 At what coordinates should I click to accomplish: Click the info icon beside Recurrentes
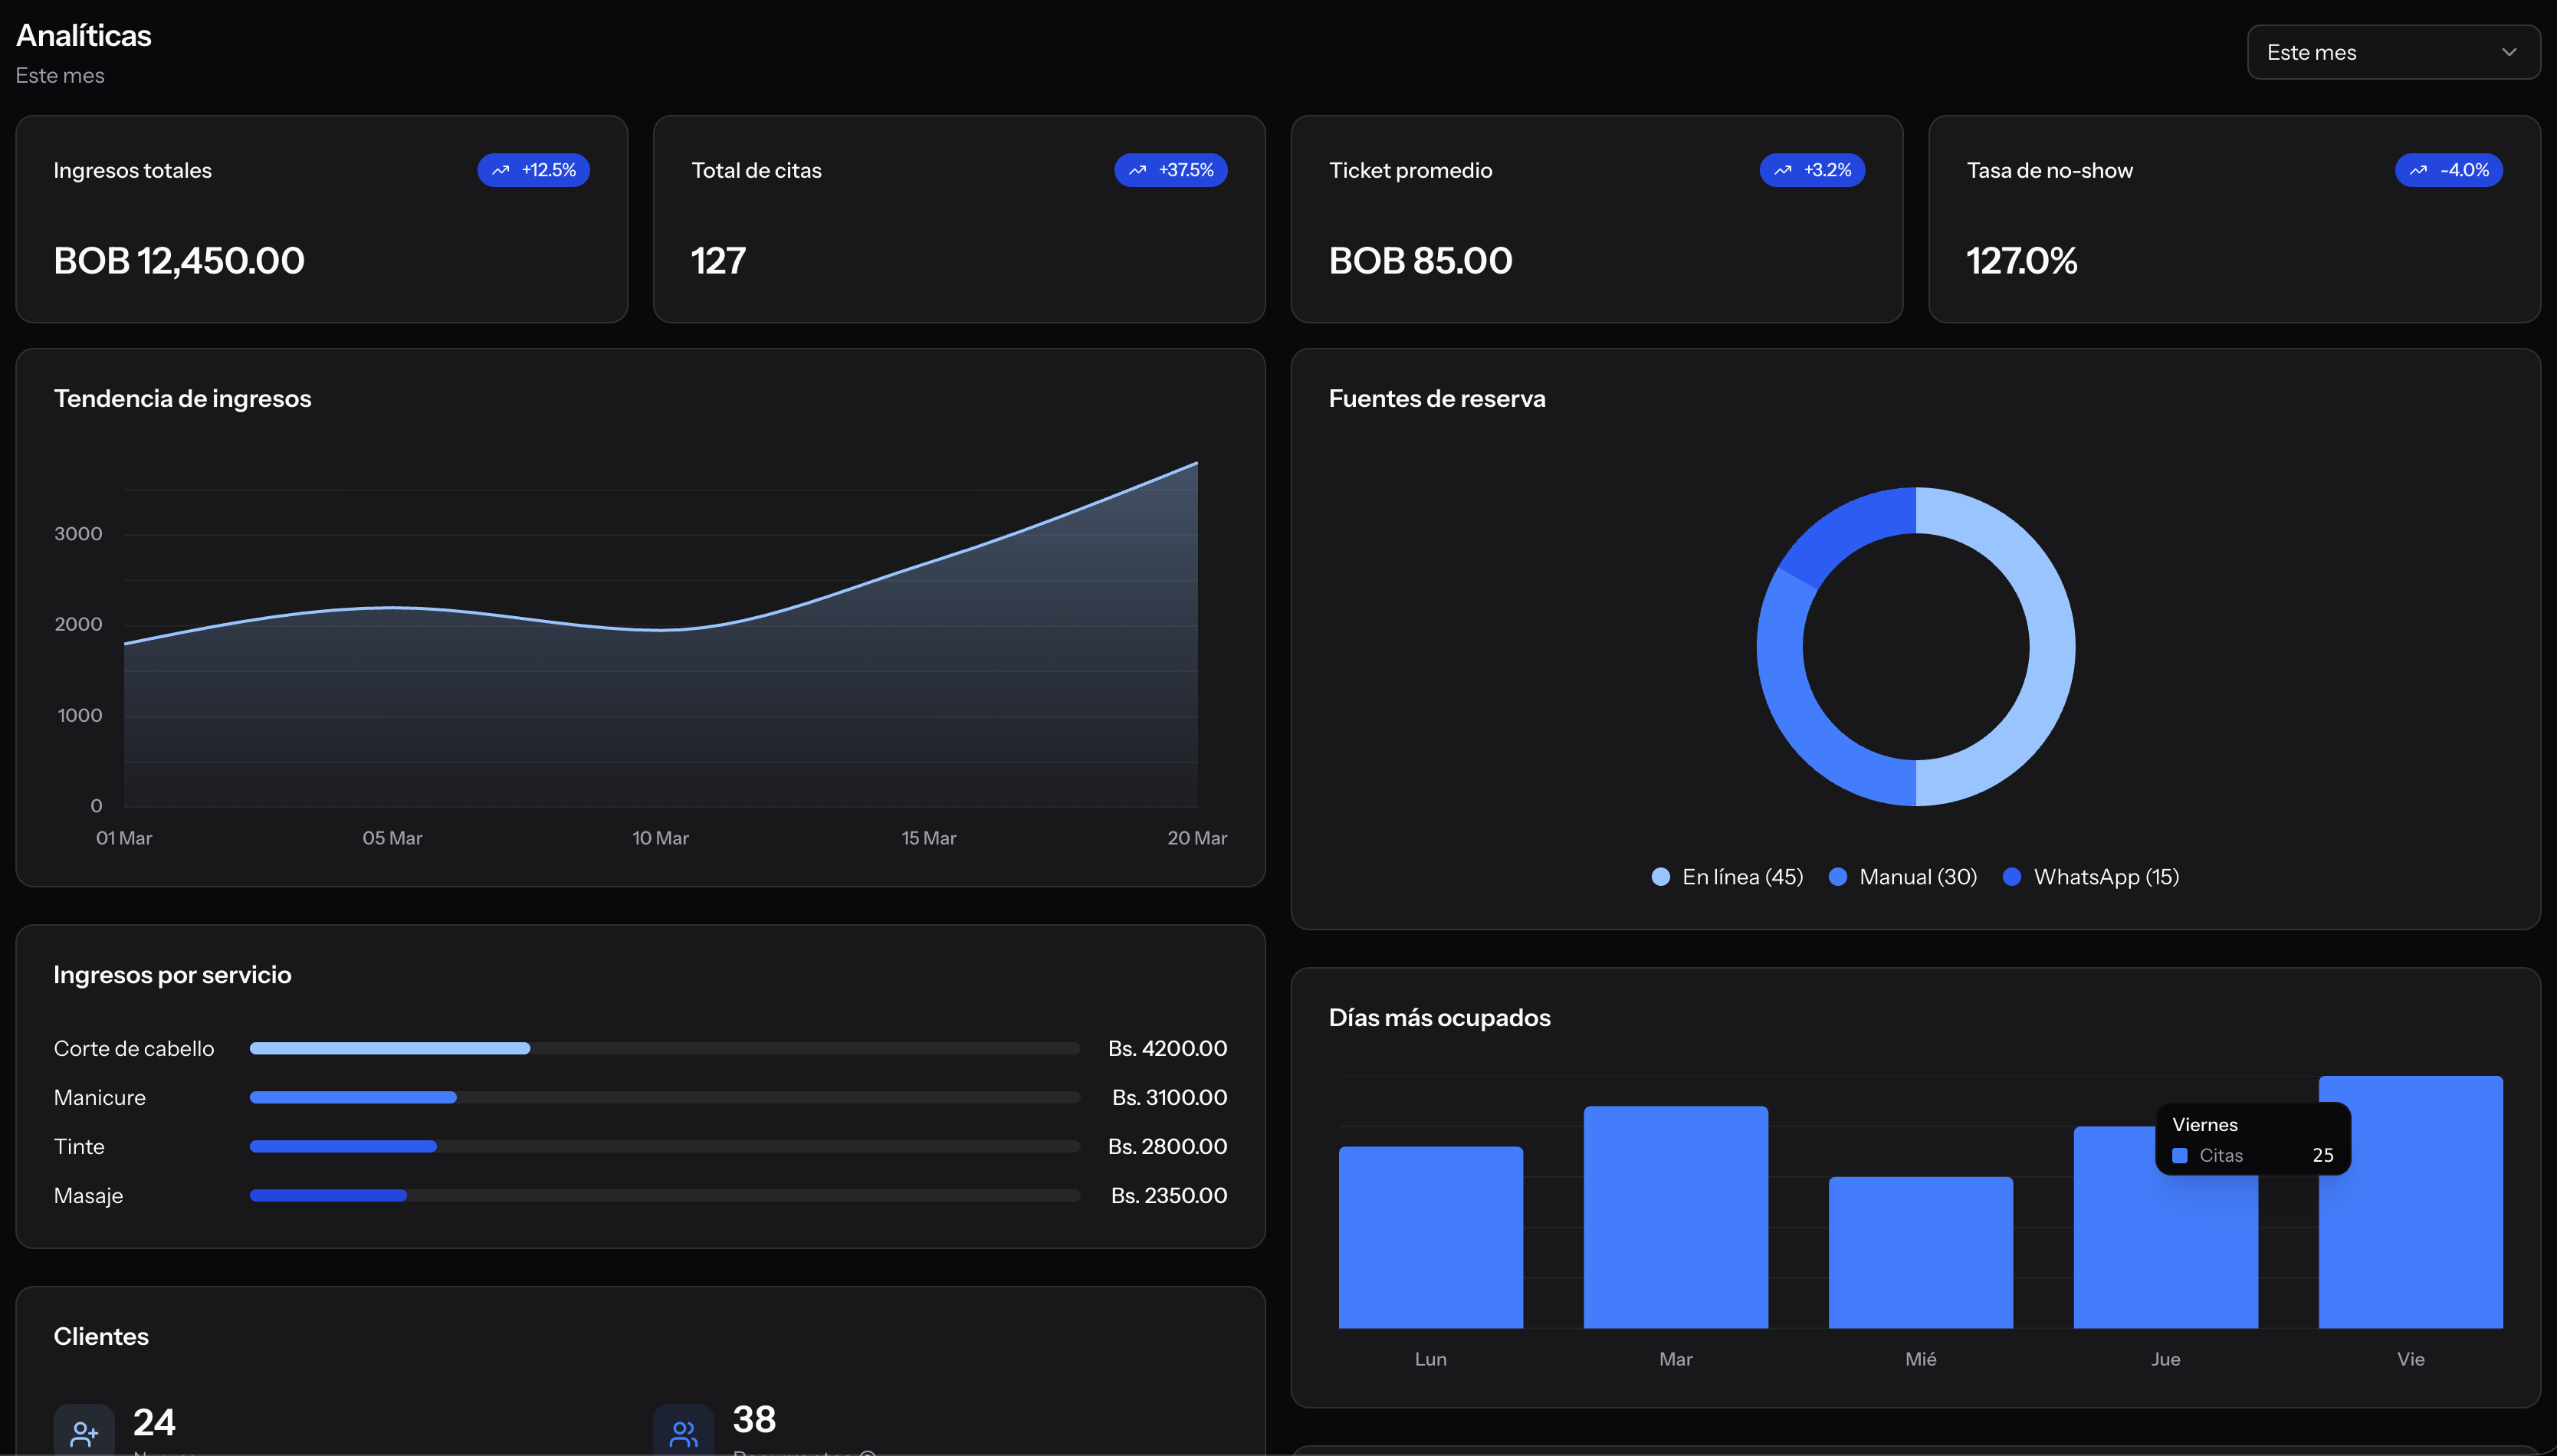[x=866, y=1452]
